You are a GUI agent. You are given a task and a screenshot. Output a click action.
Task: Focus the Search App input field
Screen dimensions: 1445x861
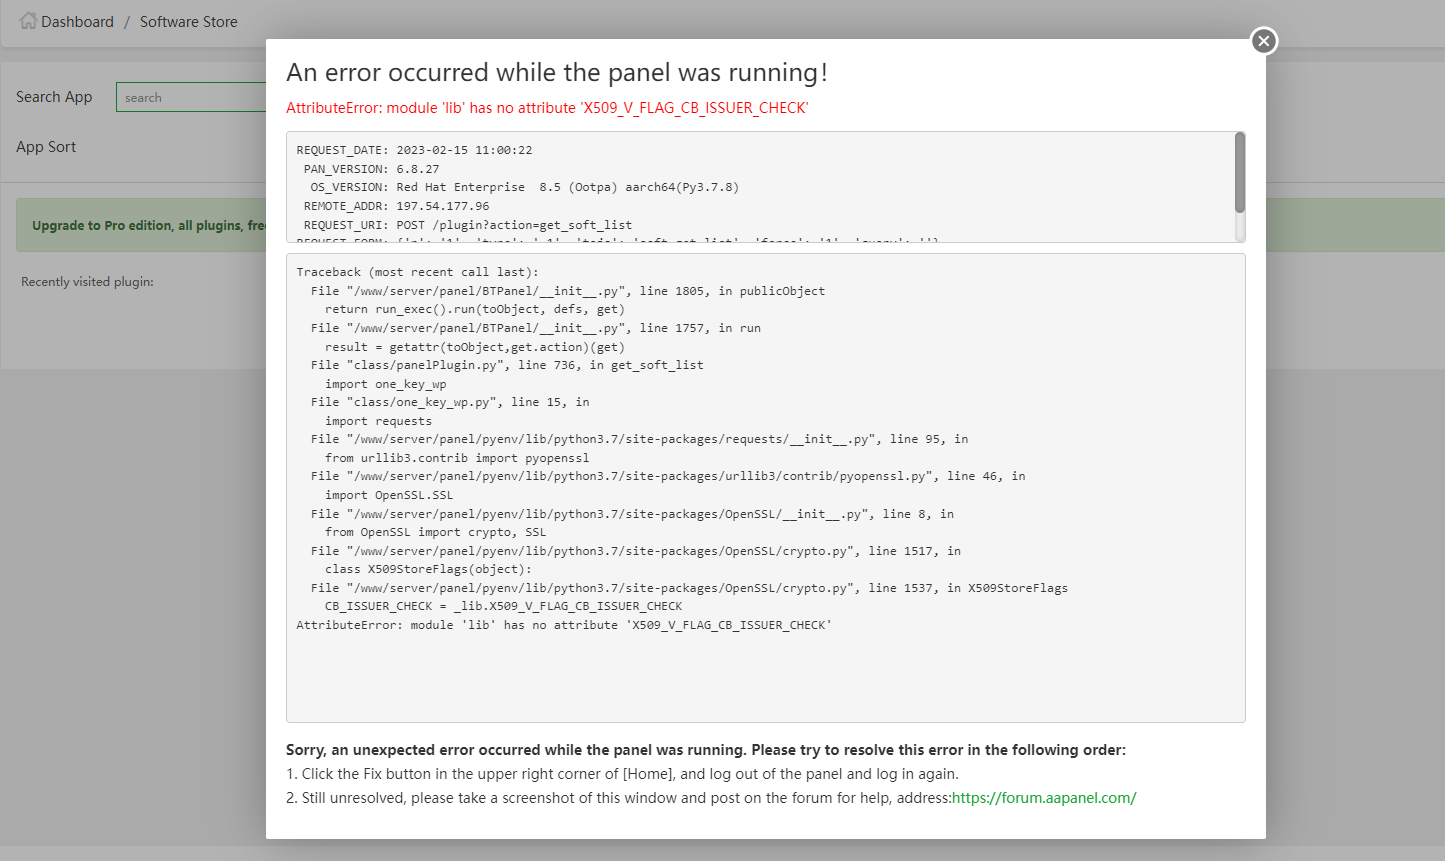(190, 97)
